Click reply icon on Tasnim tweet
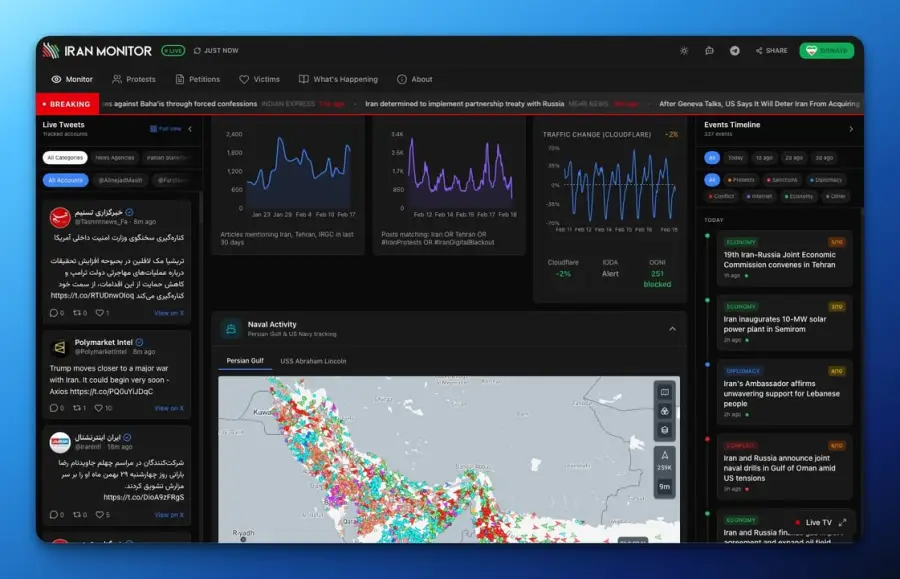Screen dimensions: 900x579 click(53, 313)
